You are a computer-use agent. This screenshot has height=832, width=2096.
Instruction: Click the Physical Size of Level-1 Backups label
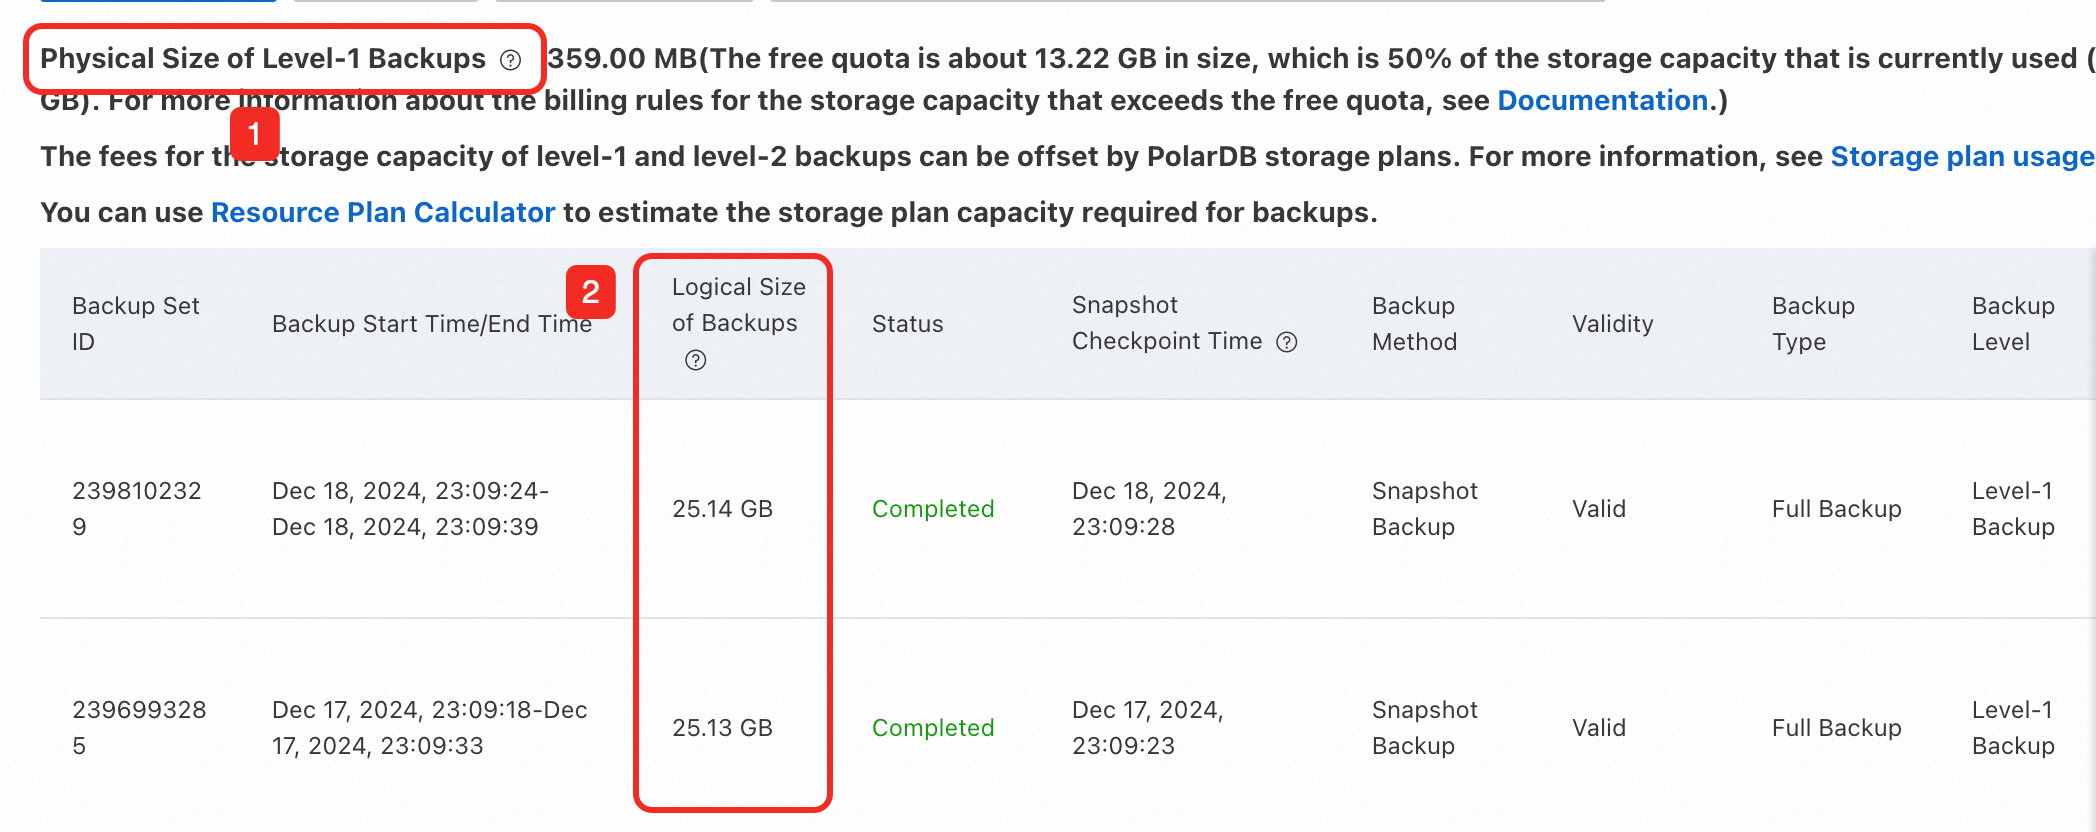[x=262, y=59]
